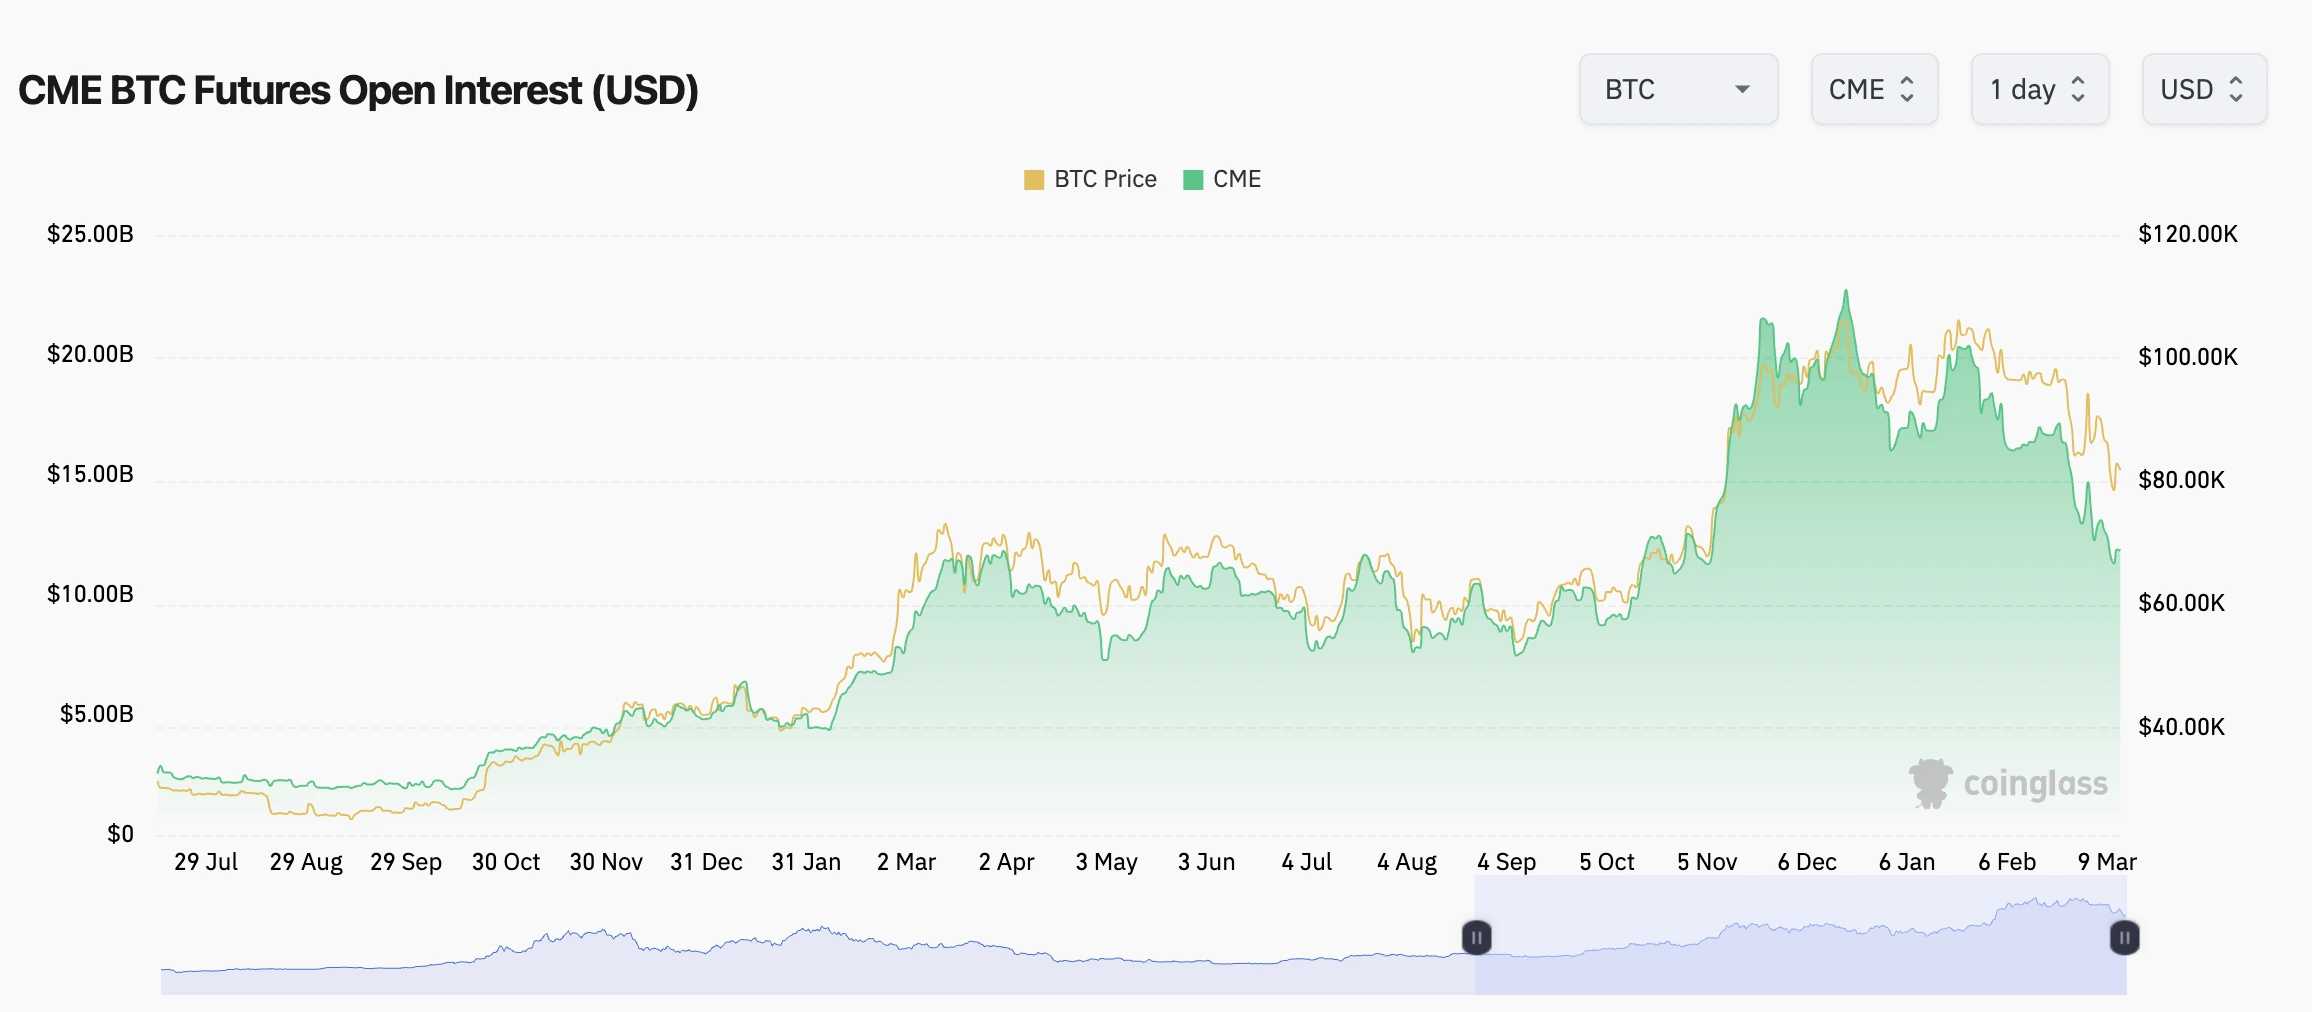Click the chart title CME BTC Futures Open Interest

[358, 90]
